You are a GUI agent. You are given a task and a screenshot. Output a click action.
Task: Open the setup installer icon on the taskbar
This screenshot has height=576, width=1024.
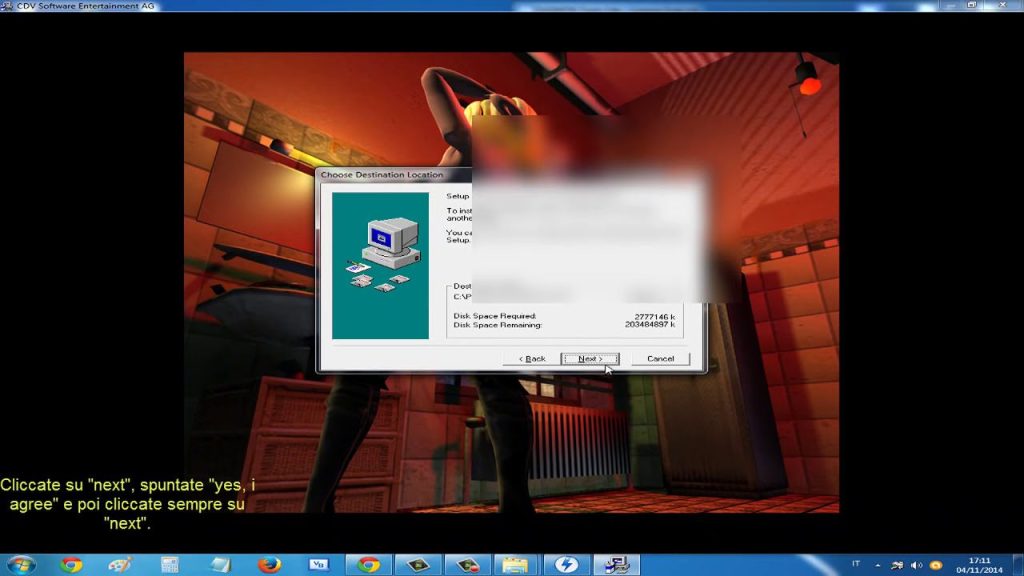pyautogui.click(x=616, y=561)
